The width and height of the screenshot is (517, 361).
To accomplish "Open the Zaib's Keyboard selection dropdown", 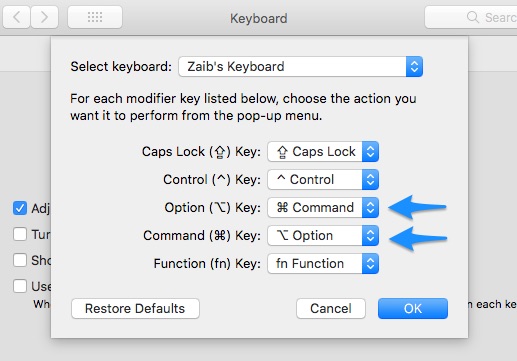I will click(301, 67).
